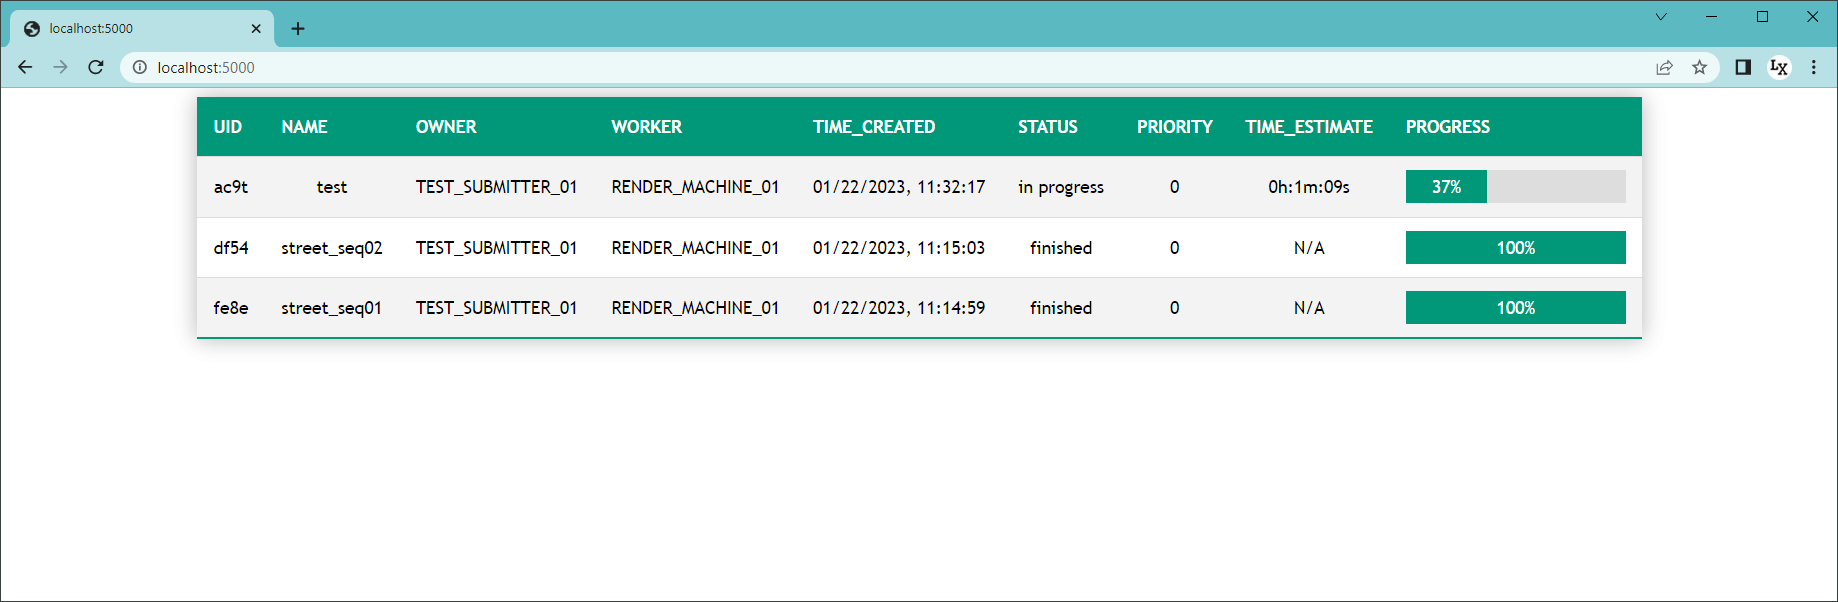Select the job name street_seq01

tap(332, 308)
